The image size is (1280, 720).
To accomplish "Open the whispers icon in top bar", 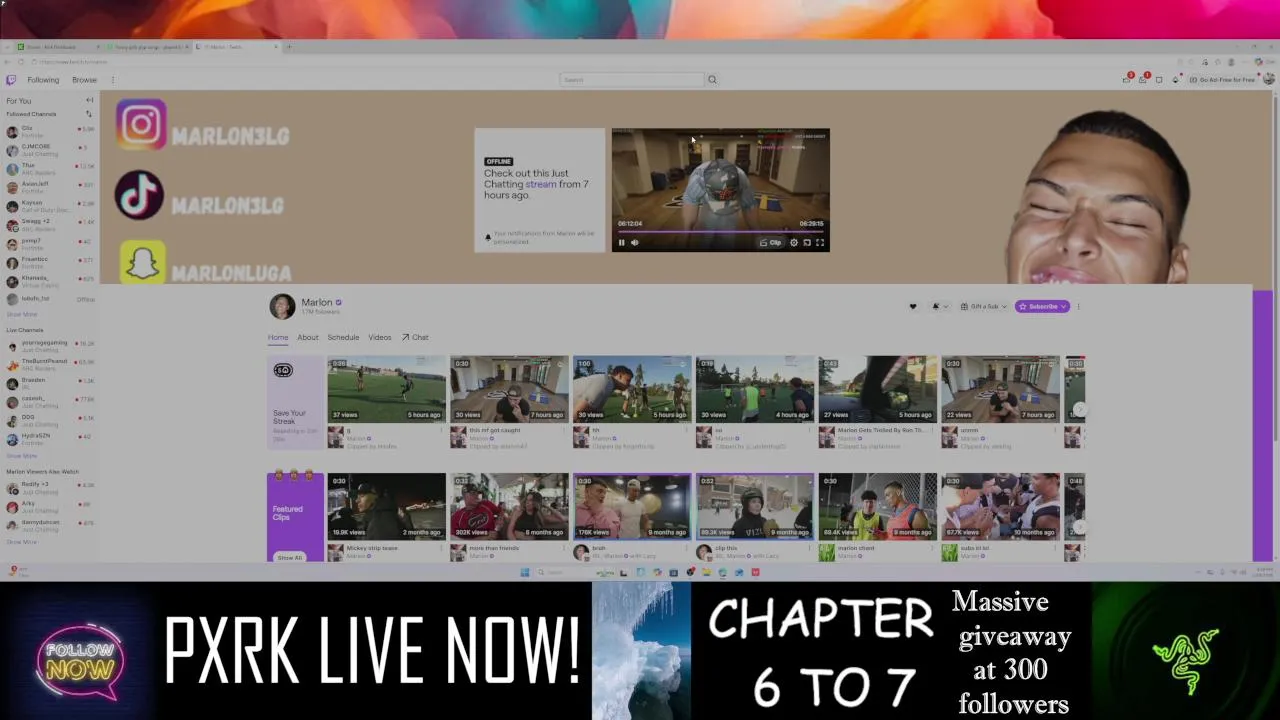I will click(1159, 80).
